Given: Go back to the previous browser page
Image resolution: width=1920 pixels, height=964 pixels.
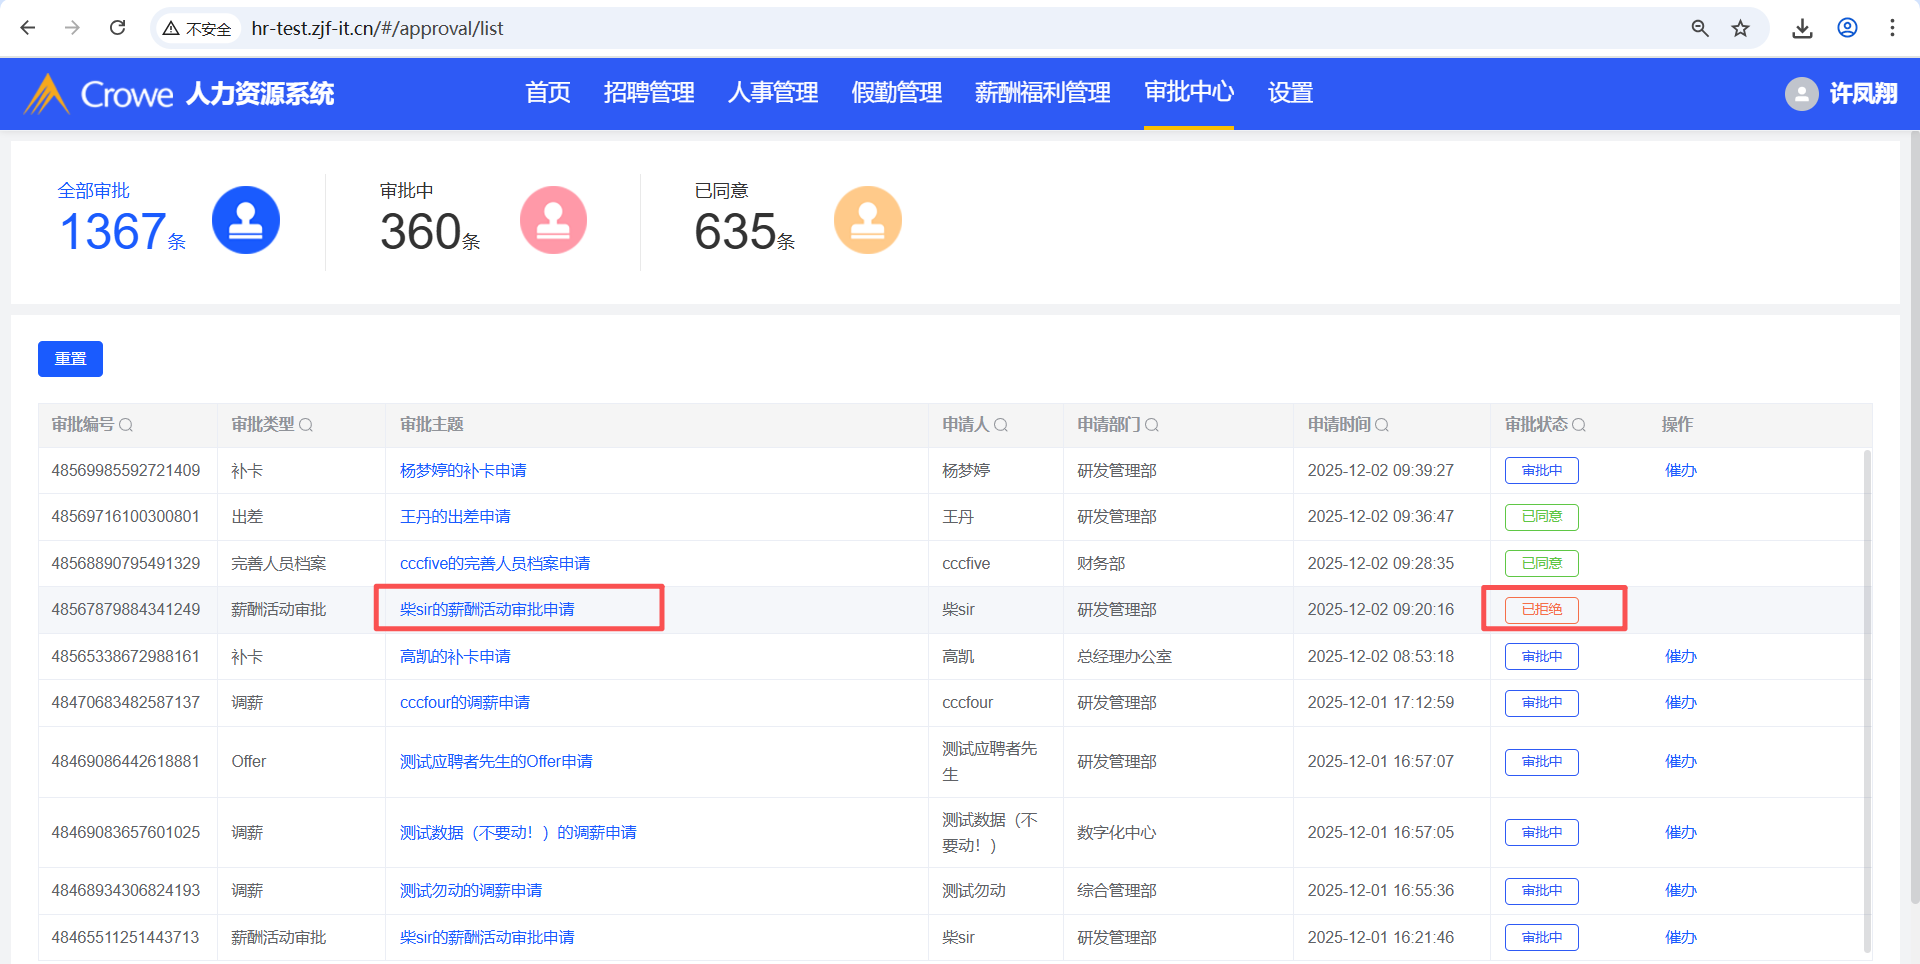Looking at the screenshot, I should pyautogui.click(x=28, y=28).
